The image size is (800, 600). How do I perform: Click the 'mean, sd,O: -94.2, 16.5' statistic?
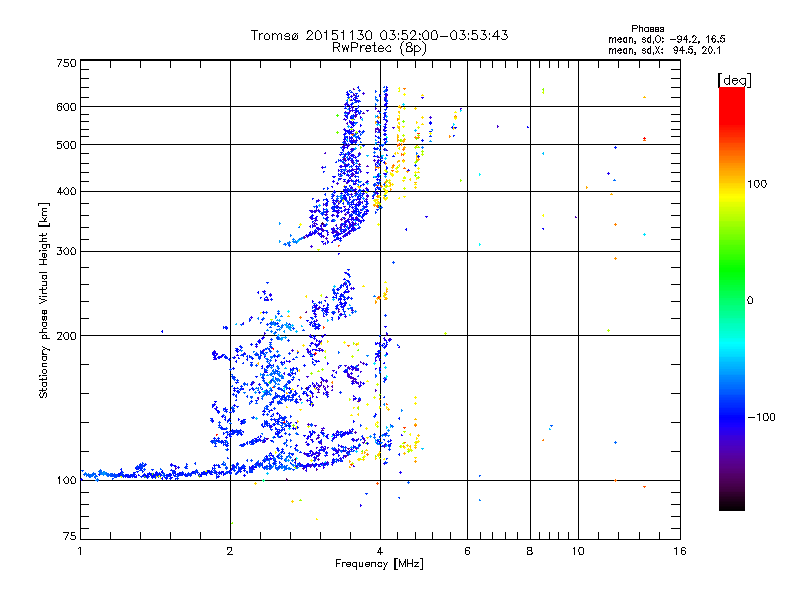click(x=667, y=39)
